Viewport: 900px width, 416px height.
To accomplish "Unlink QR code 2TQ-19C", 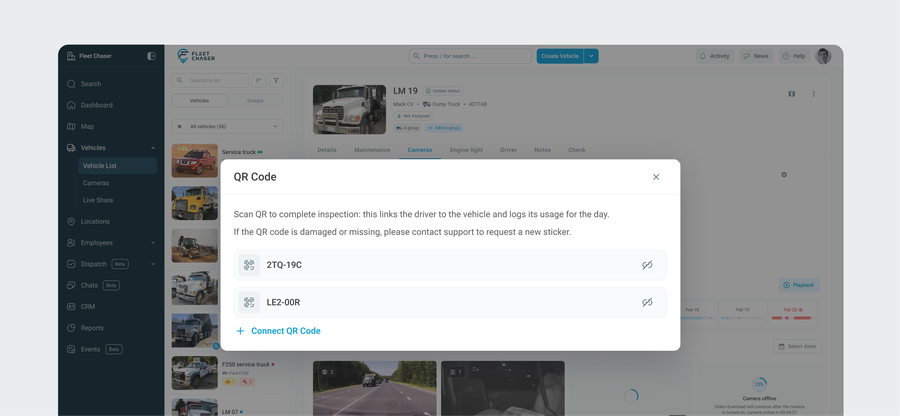I will (647, 265).
